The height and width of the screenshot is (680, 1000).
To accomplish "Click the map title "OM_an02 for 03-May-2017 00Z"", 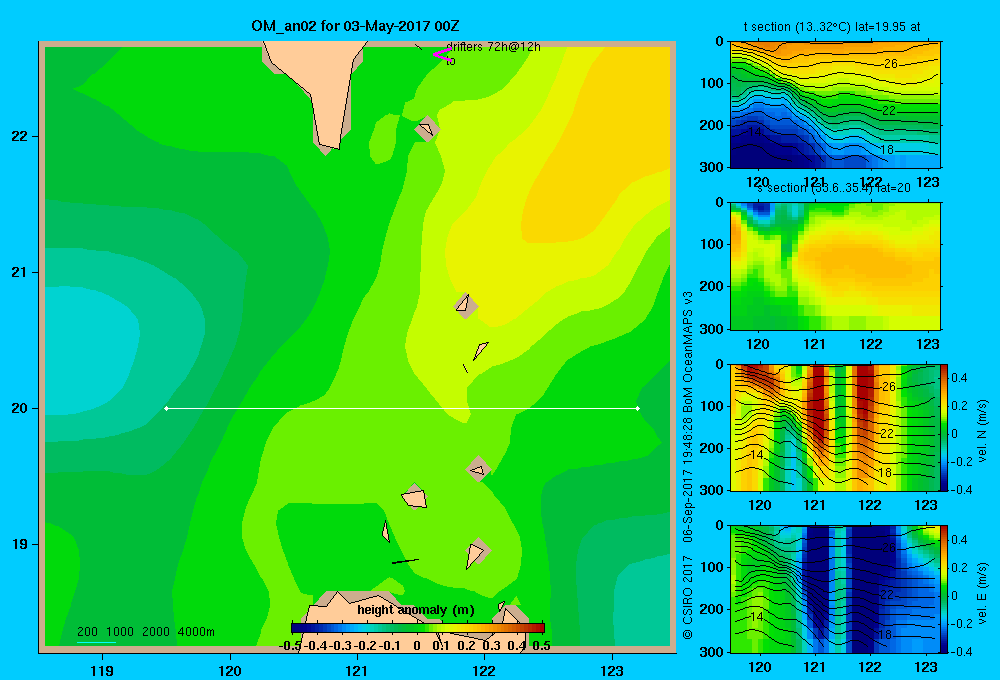I will [x=355, y=26].
